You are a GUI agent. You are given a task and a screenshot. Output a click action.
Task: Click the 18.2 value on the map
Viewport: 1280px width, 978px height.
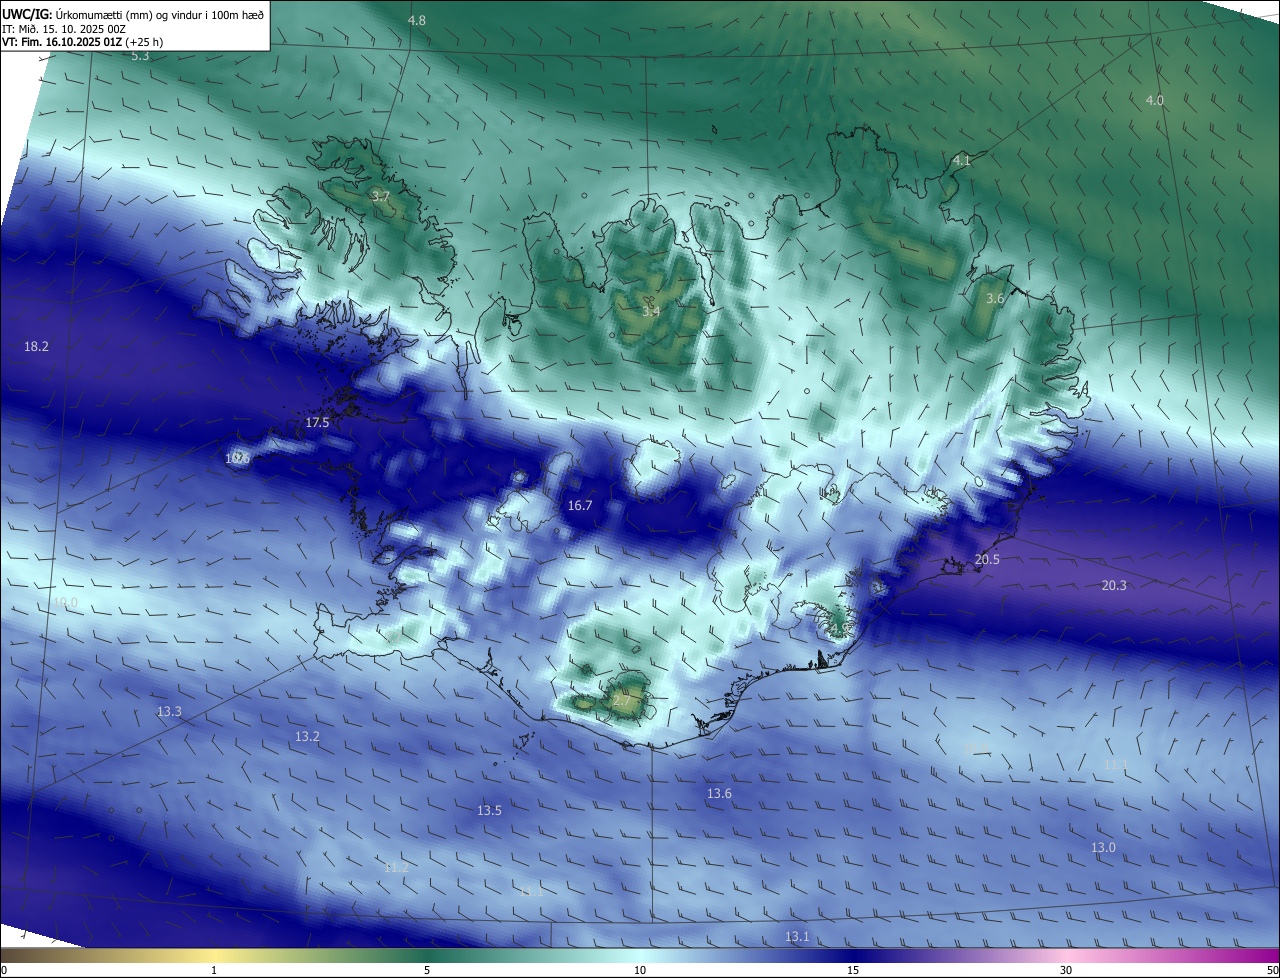coord(36,346)
